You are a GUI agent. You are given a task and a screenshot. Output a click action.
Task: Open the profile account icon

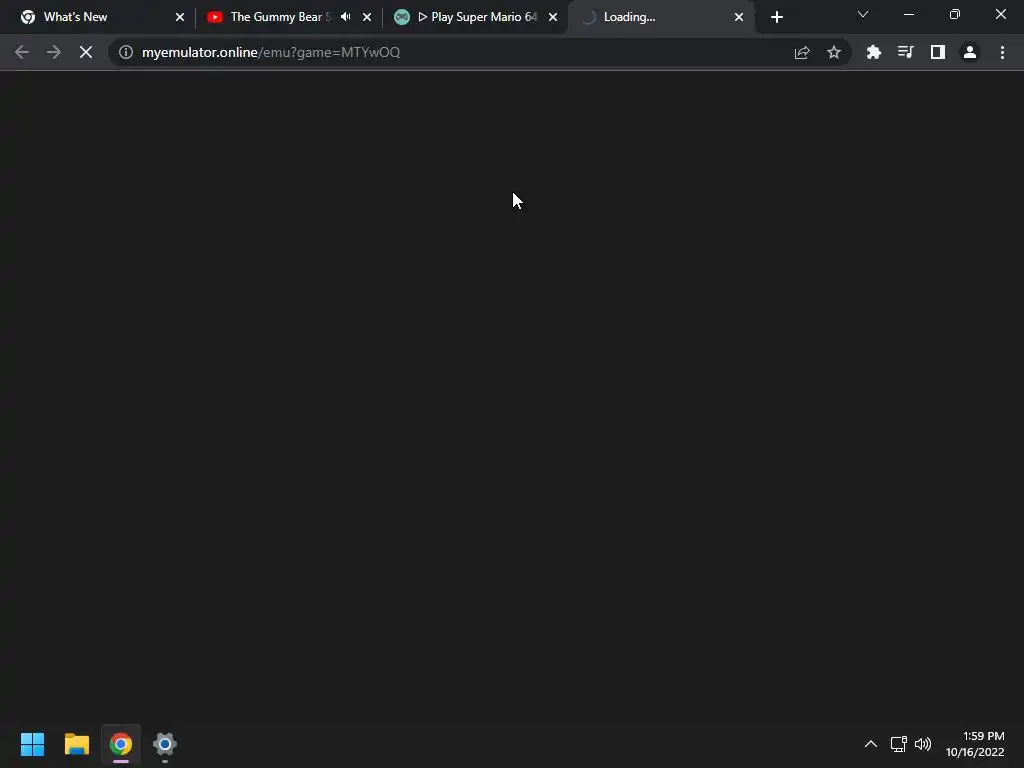[970, 52]
